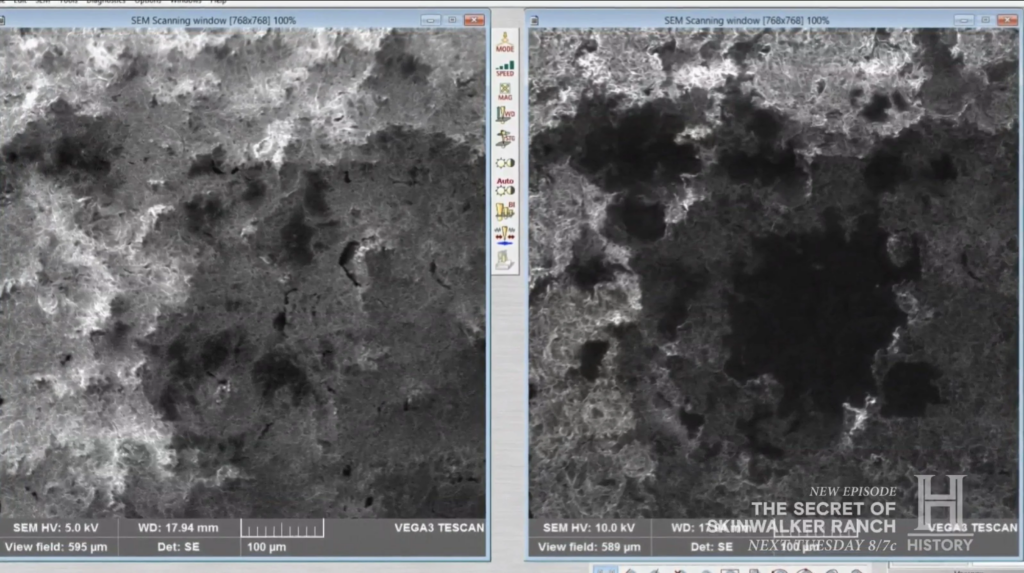Open the scan SPEED control

[505, 68]
